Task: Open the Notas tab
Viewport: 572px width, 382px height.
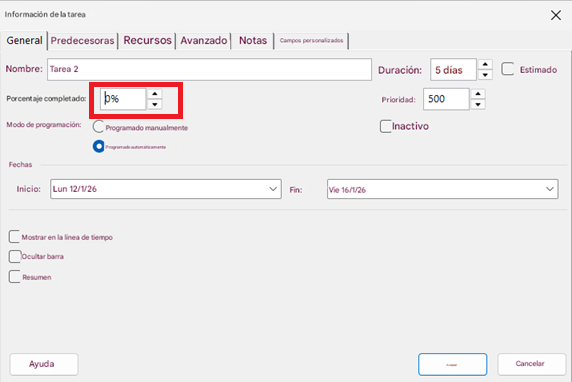Action: [x=253, y=40]
